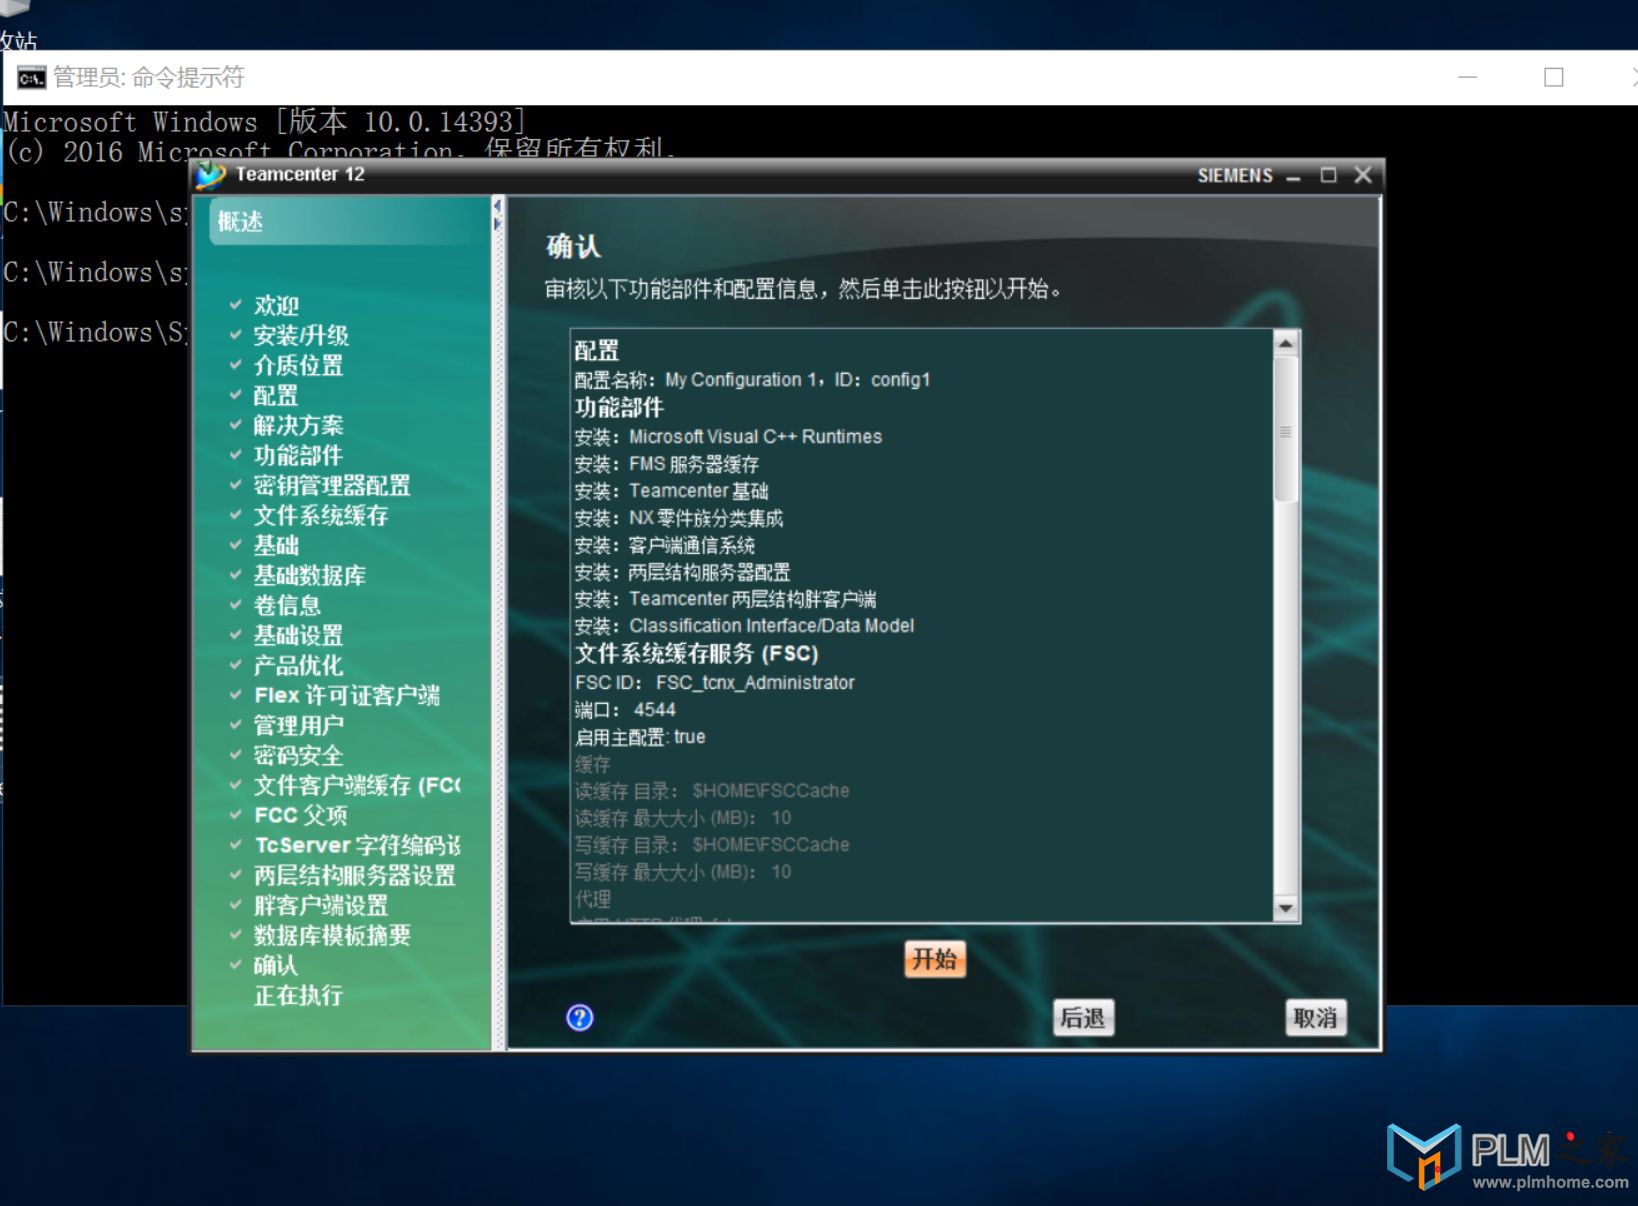Click the 写缓存 最大大小 (MB) 10 line
The width and height of the screenshot is (1638, 1206).
[683, 872]
